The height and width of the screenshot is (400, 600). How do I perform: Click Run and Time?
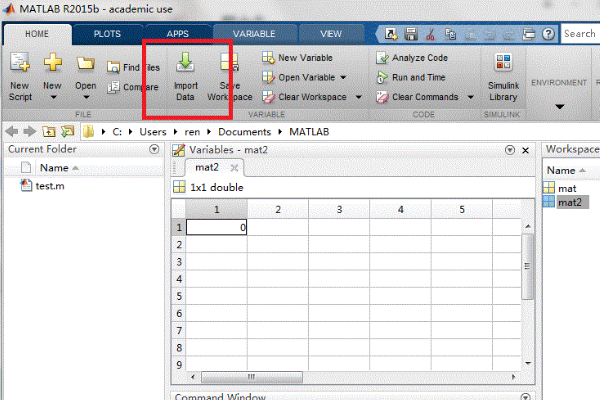pos(411,77)
